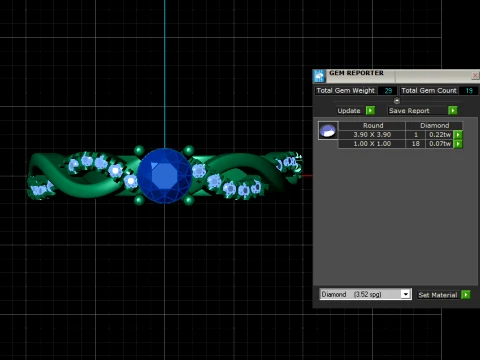
Task: Click the Set Material label
Action: pyautogui.click(x=438, y=295)
